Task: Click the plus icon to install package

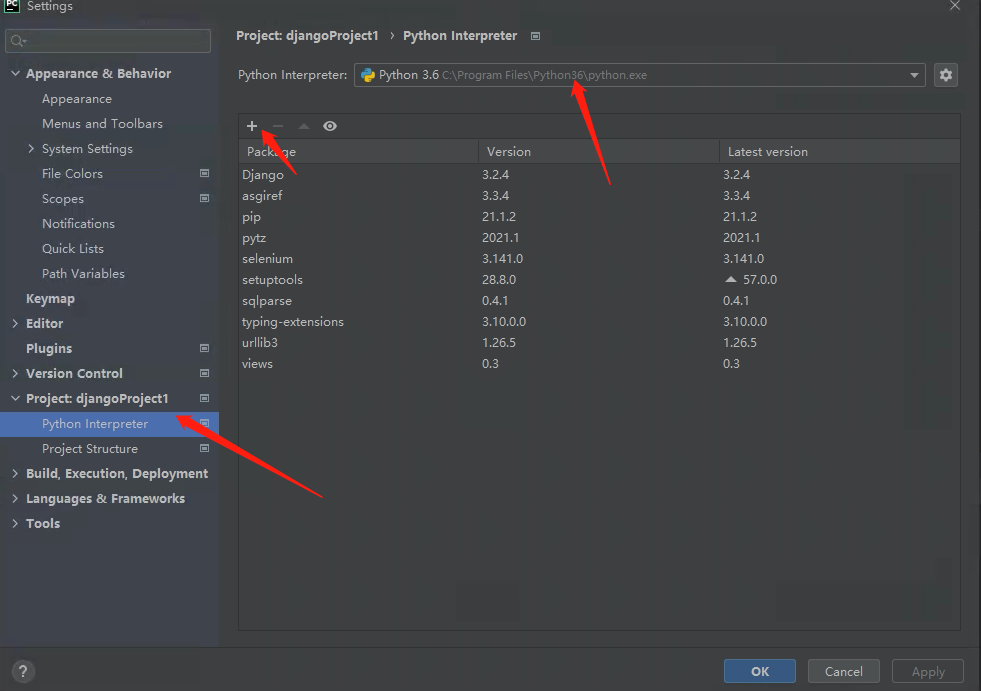Action: click(252, 126)
